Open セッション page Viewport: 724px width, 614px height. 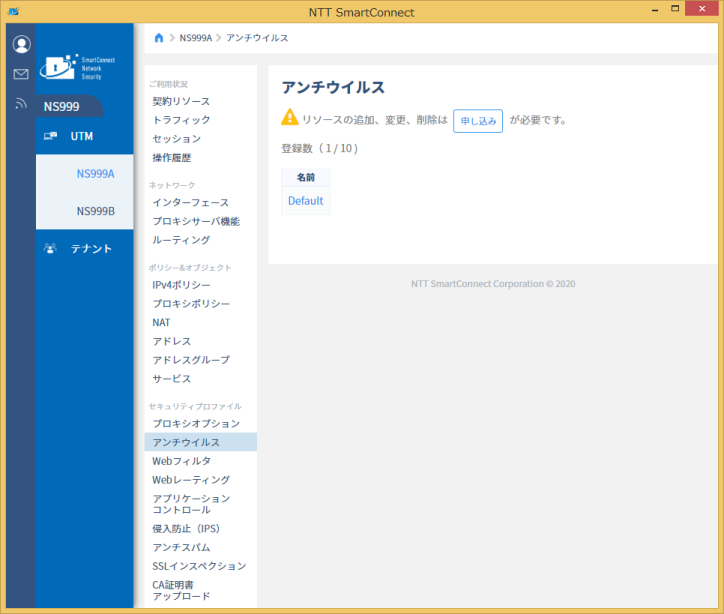[x=176, y=139]
